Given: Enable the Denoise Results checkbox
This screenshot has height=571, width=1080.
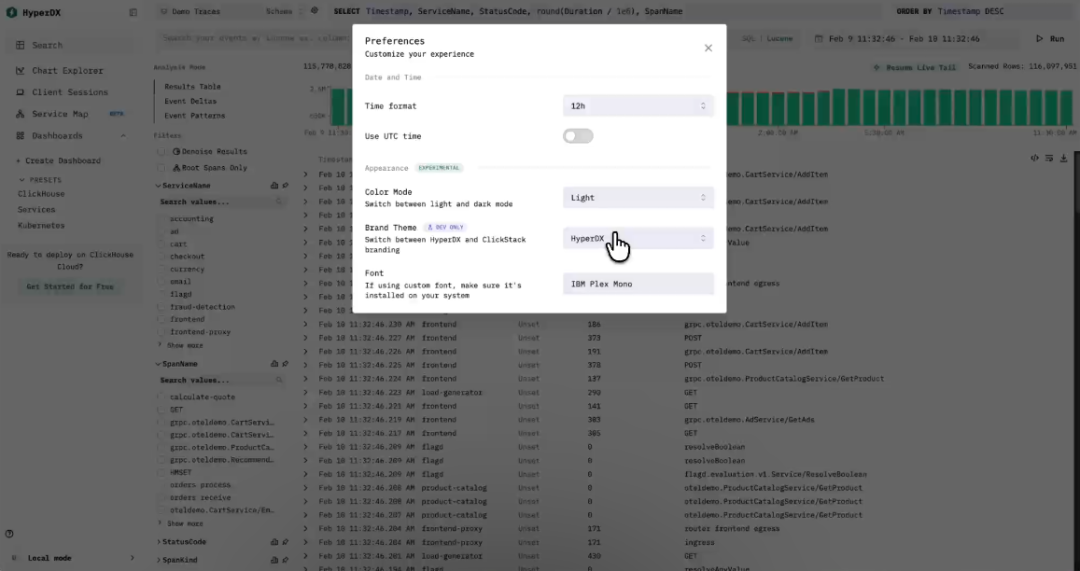Looking at the screenshot, I should coord(161,152).
